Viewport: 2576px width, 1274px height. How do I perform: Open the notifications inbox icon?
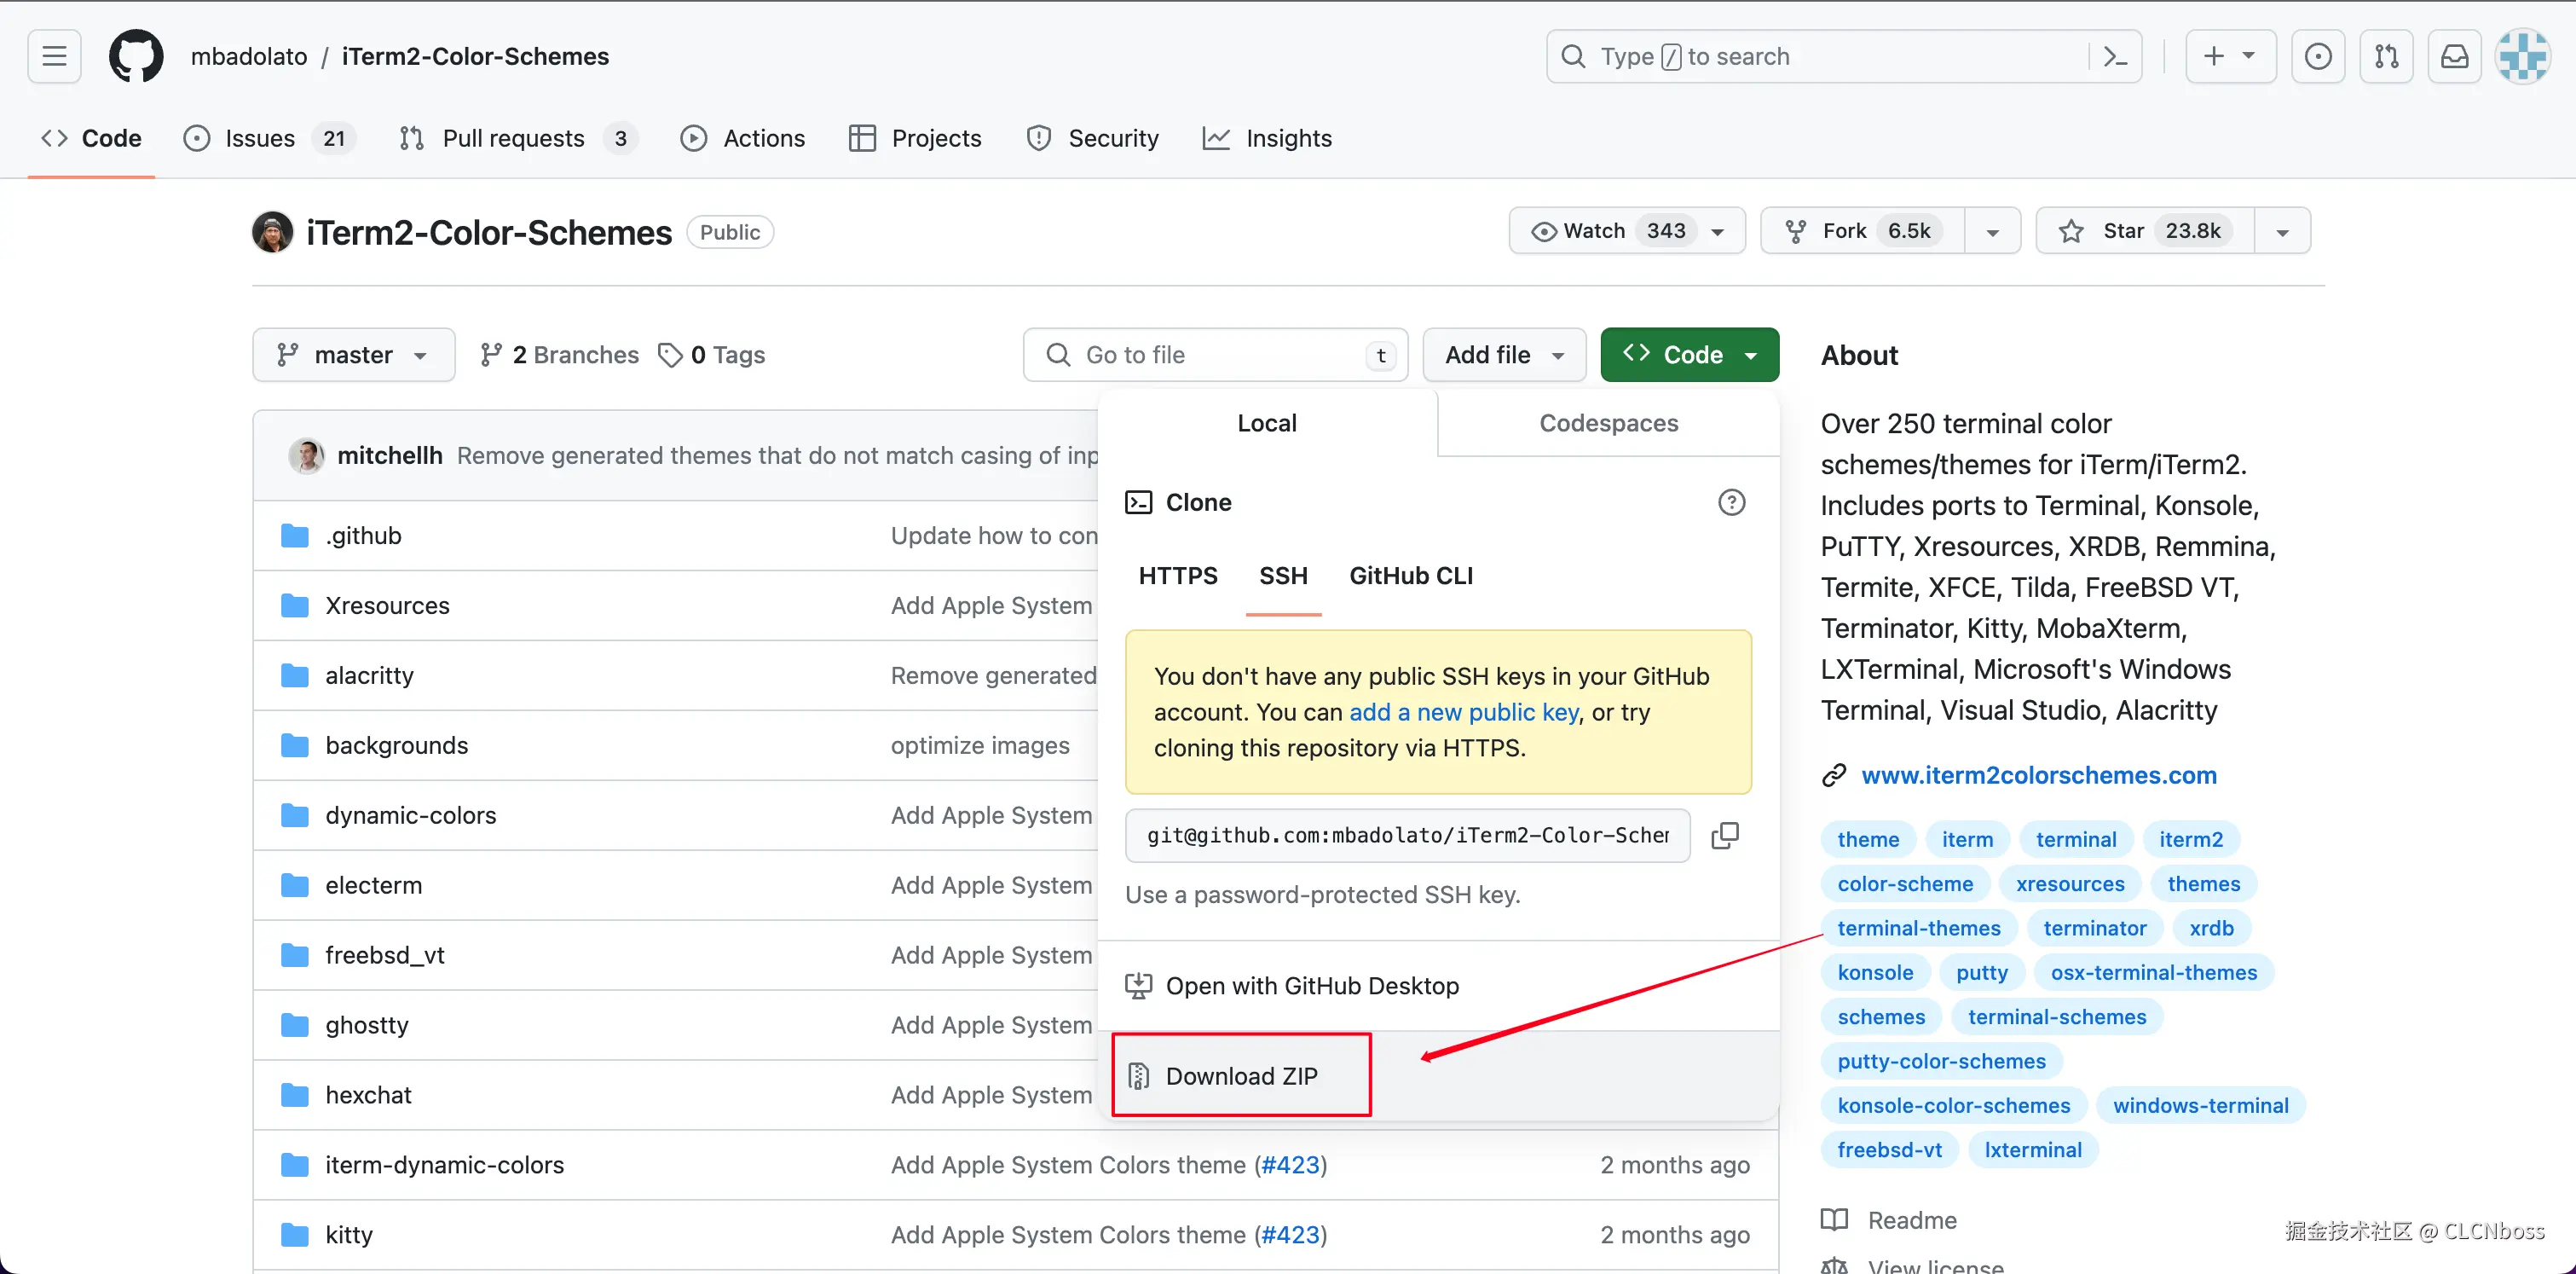click(2454, 56)
